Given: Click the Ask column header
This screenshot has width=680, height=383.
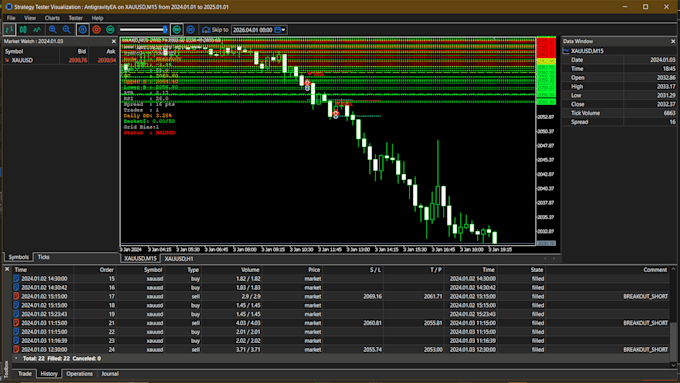Looking at the screenshot, I should tap(111, 51).
